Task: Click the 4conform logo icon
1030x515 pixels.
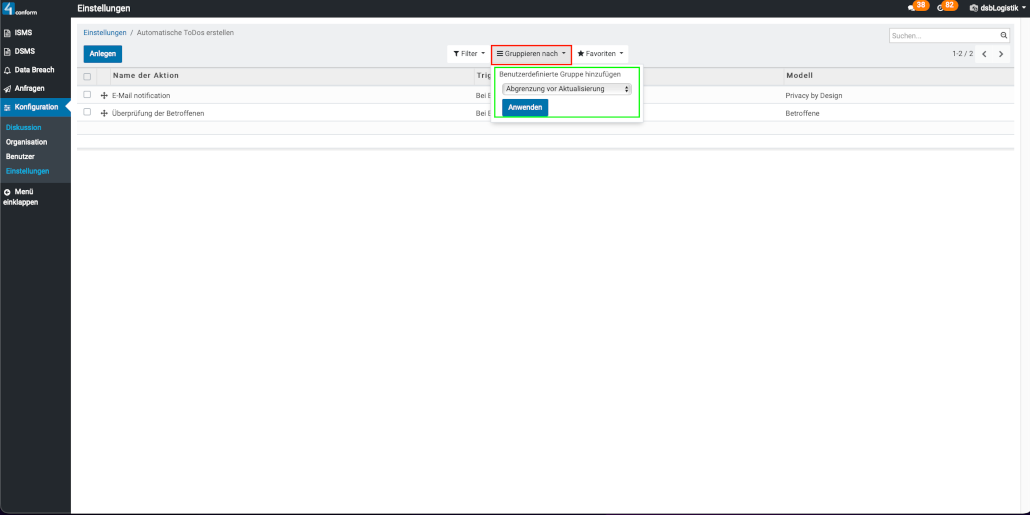Action: pos(9,9)
